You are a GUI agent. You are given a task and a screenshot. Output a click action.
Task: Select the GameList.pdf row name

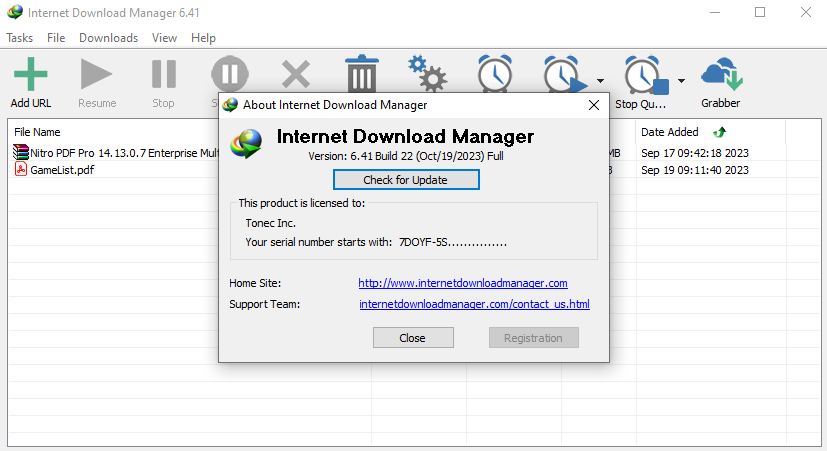[62, 170]
